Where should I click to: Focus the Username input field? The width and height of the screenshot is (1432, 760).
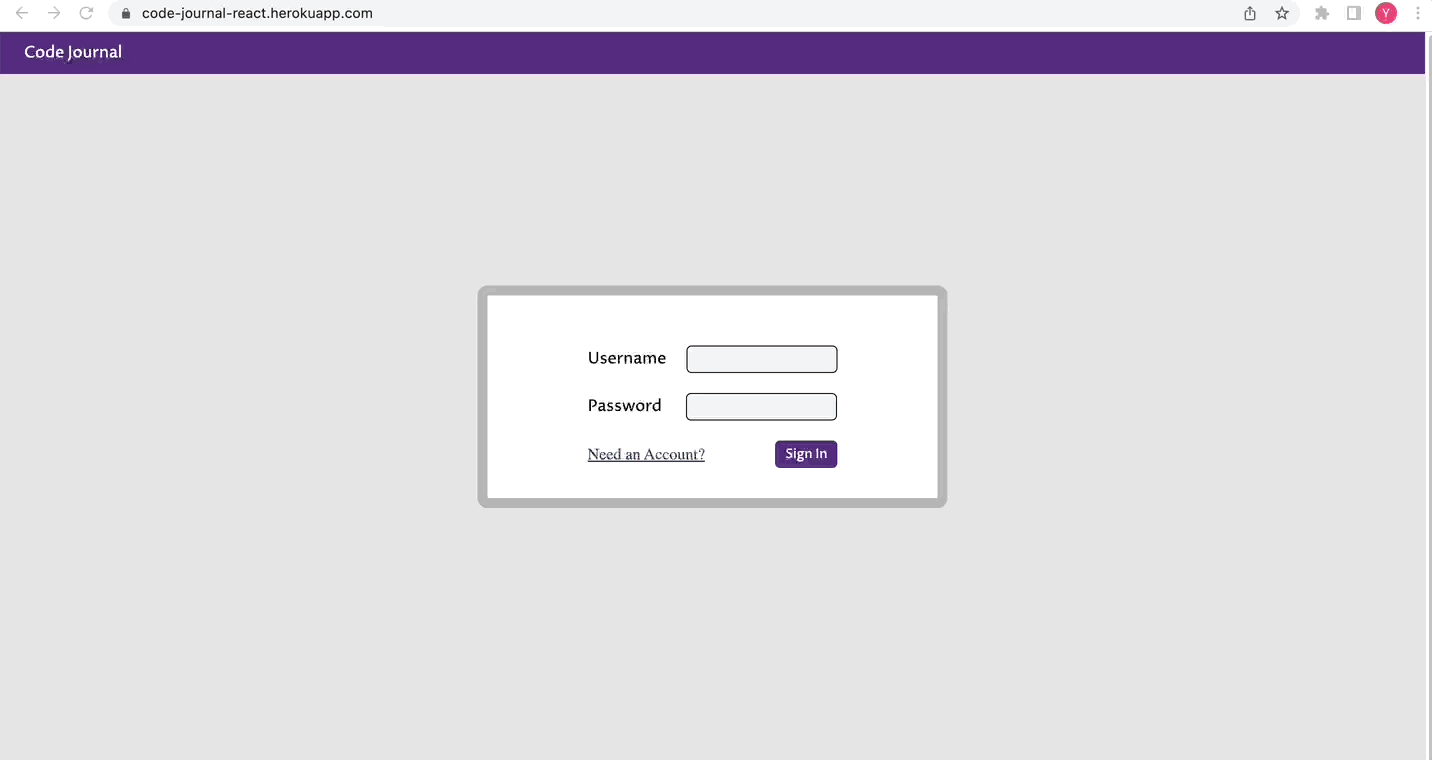(x=762, y=359)
